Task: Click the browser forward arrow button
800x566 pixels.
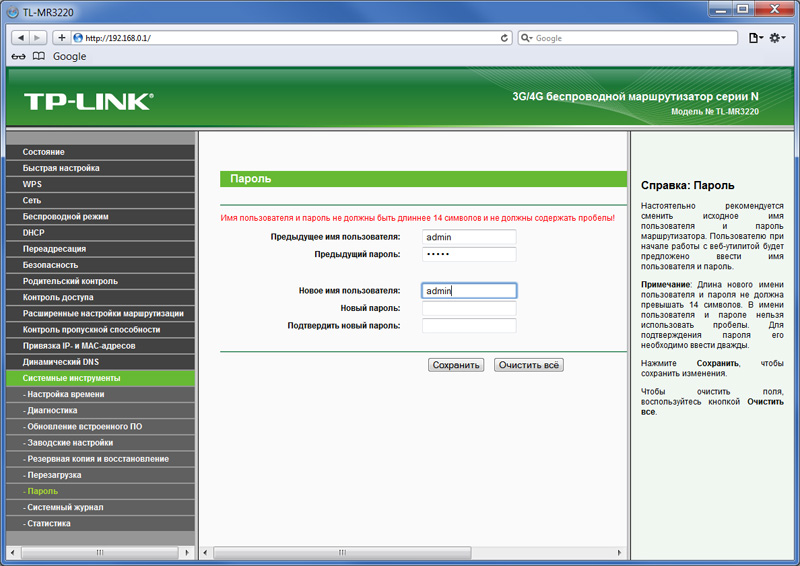Action: (37, 37)
